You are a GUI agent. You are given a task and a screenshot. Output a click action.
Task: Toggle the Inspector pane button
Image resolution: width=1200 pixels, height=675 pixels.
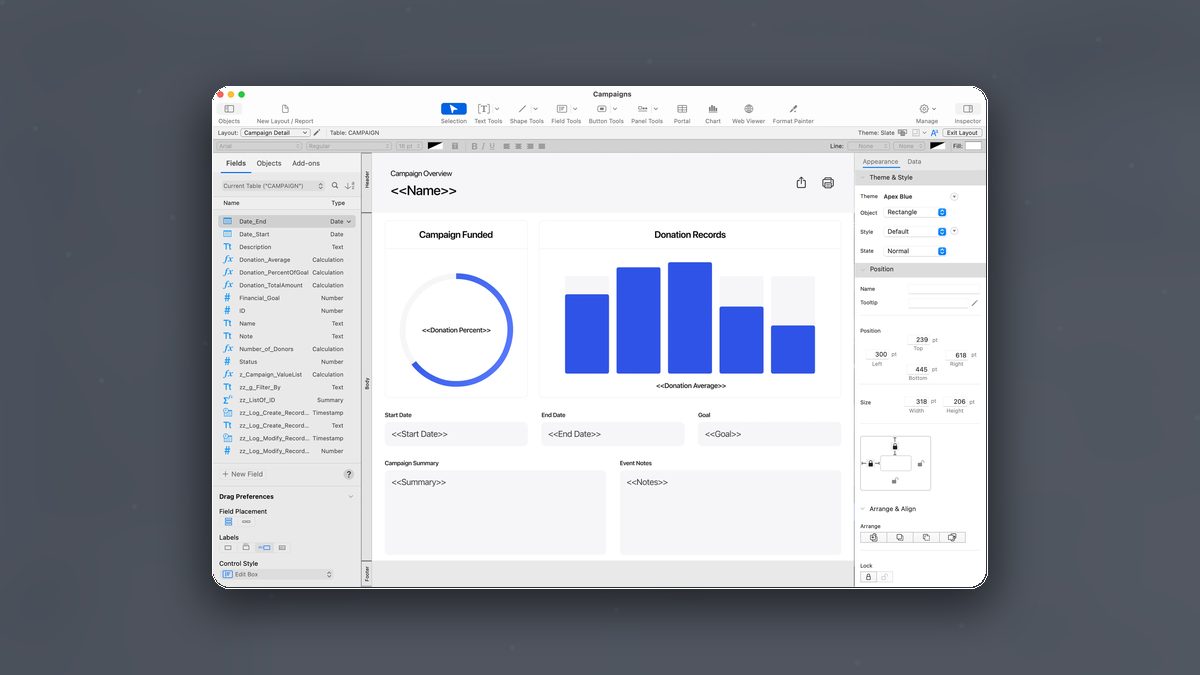point(967,109)
